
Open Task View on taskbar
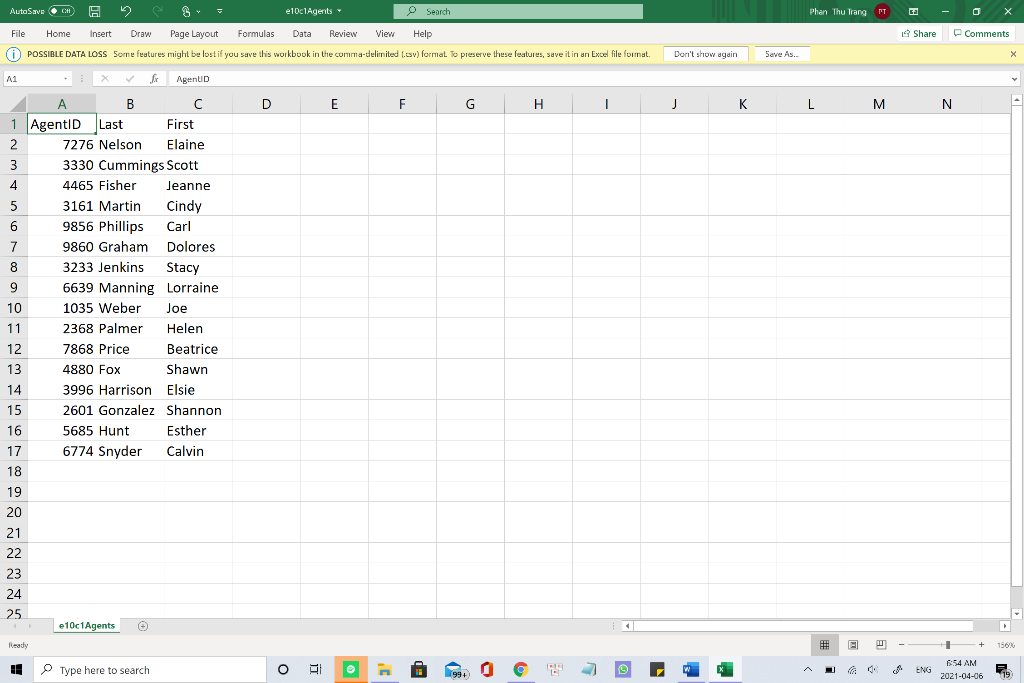coord(315,670)
